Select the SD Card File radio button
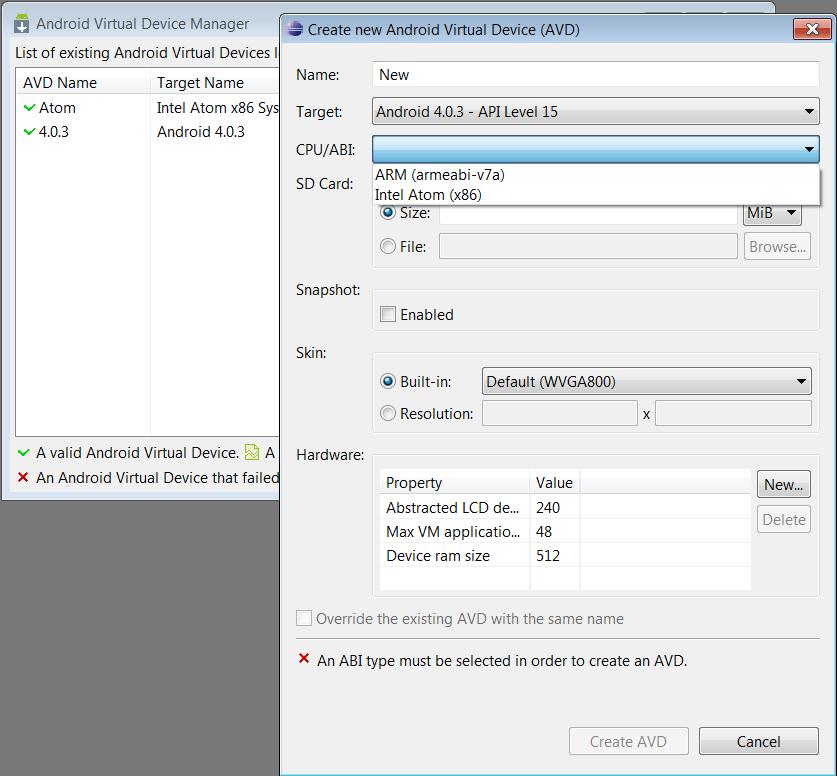Screen dimensions: 837x776 (388, 246)
